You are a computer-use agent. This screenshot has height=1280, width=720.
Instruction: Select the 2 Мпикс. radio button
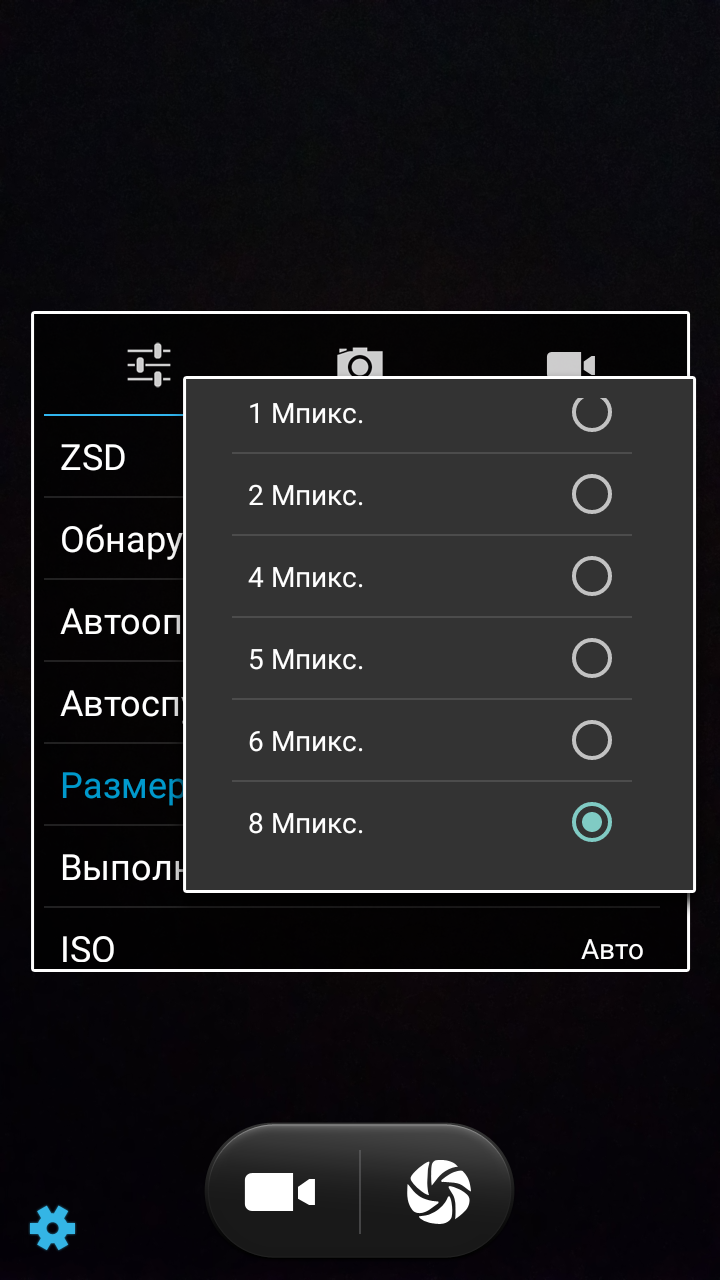[591, 494]
